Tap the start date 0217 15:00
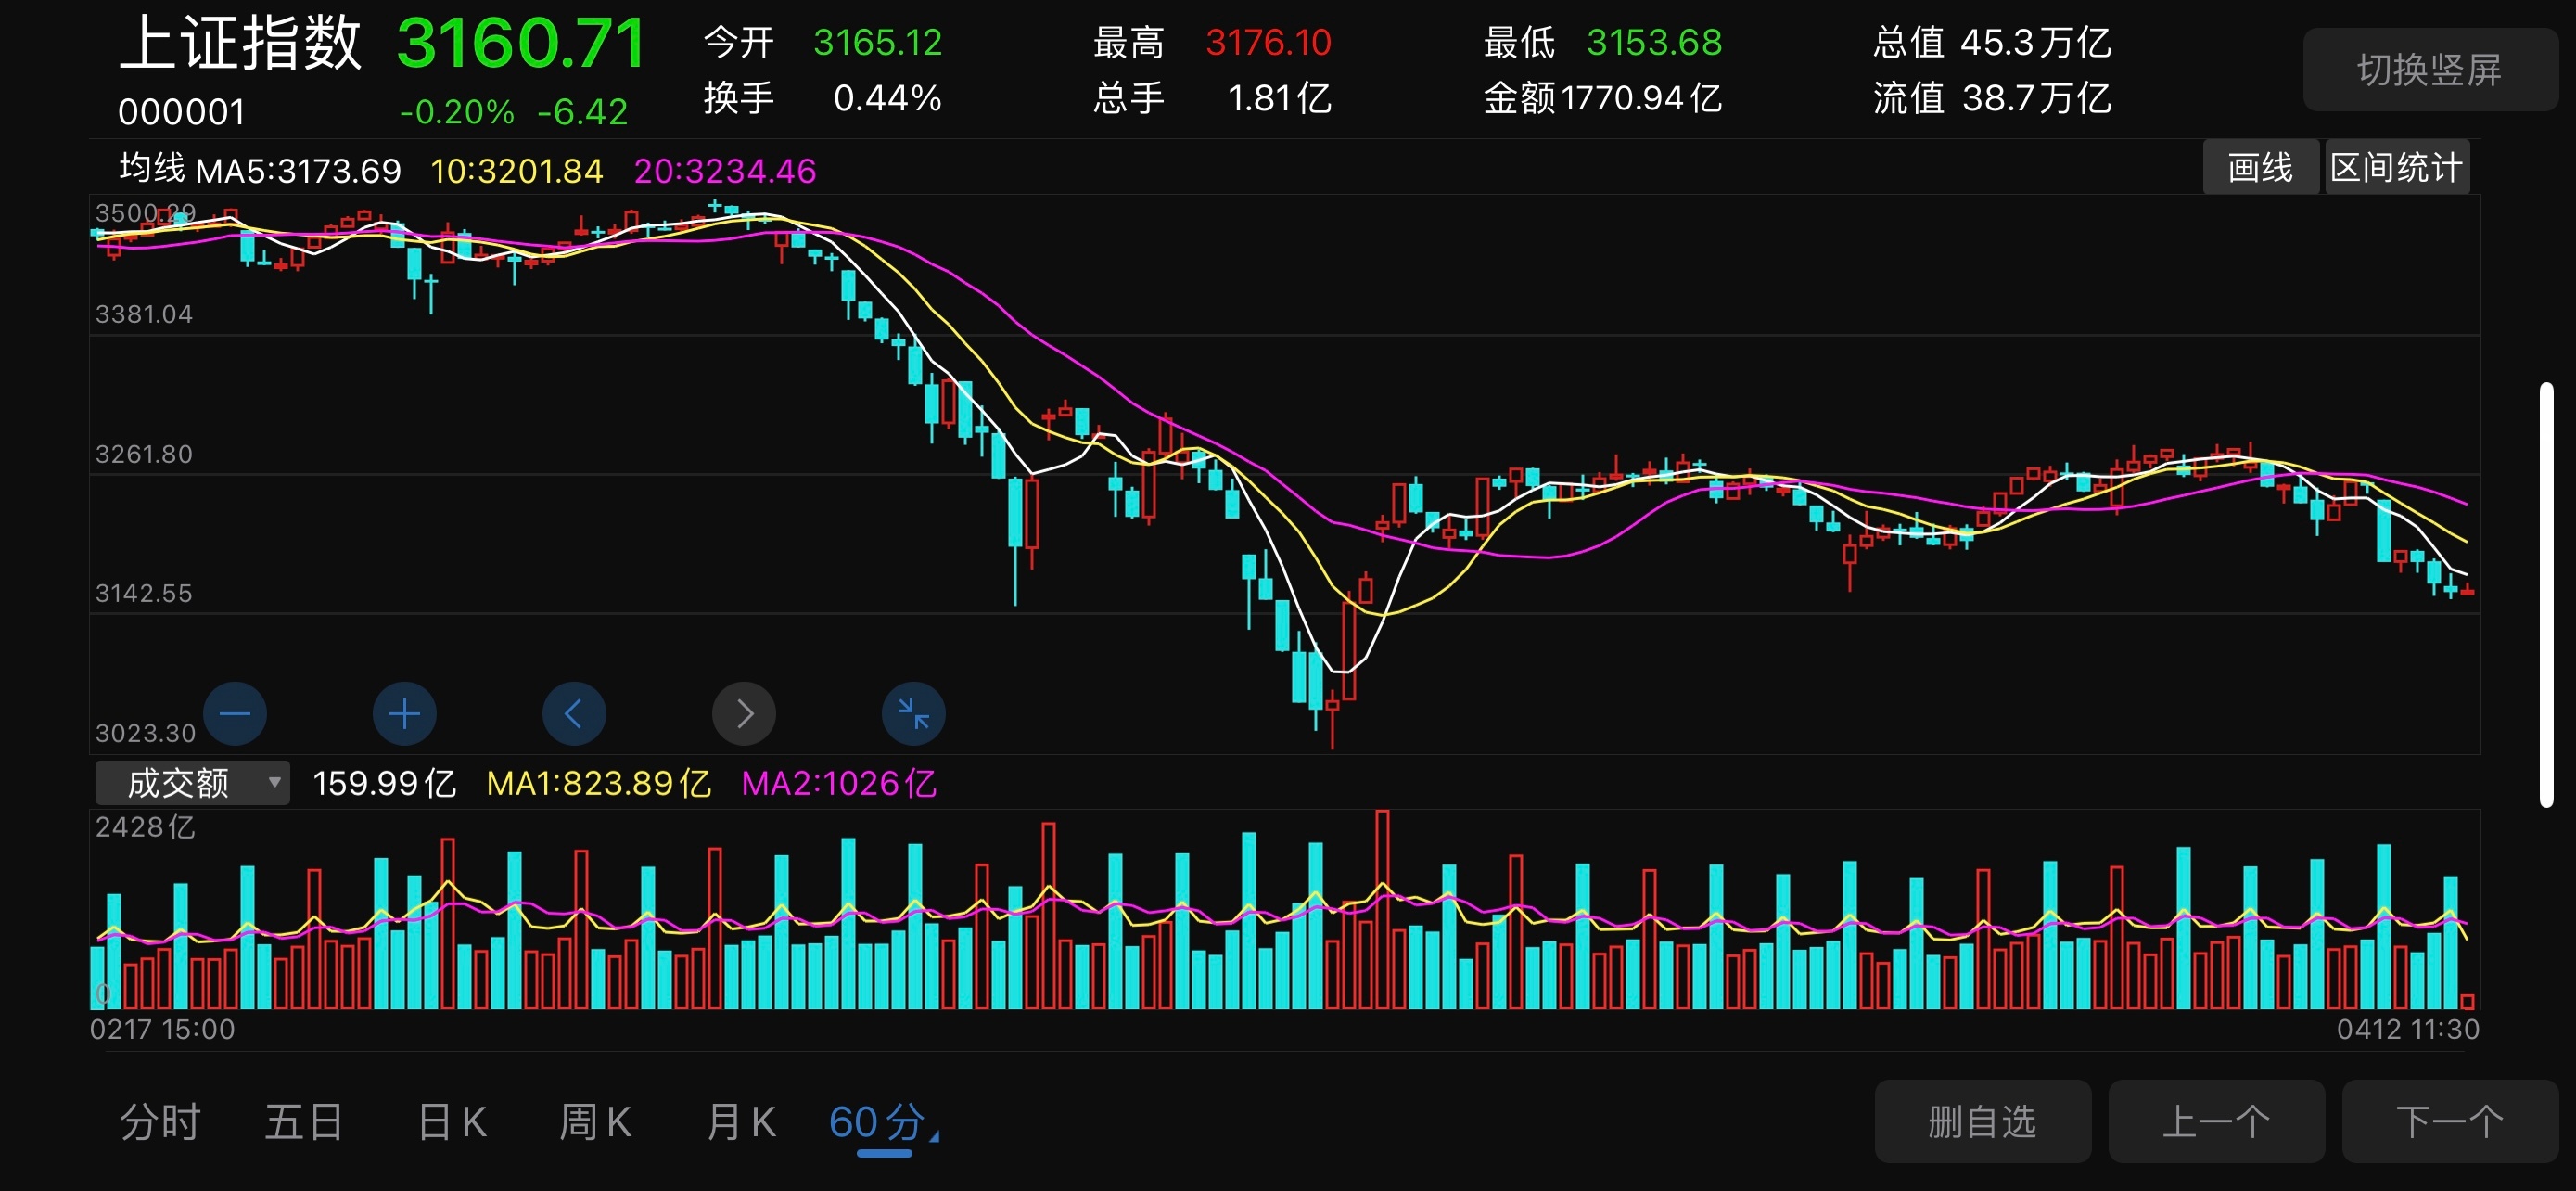 pyautogui.click(x=162, y=1029)
